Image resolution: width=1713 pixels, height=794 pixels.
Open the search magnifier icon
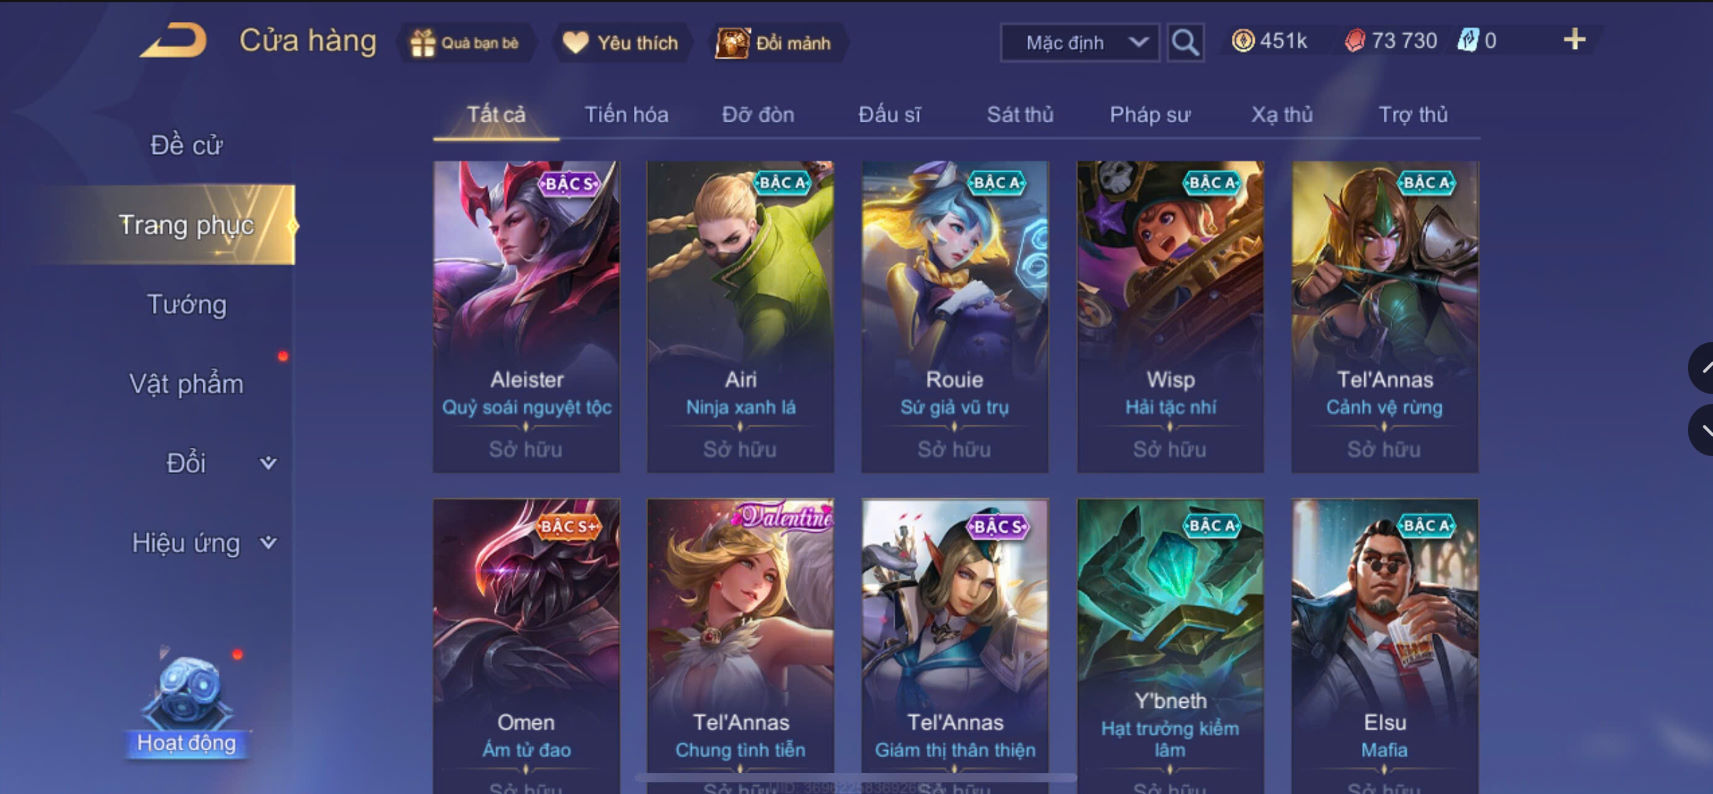[x=1185, y=42]
